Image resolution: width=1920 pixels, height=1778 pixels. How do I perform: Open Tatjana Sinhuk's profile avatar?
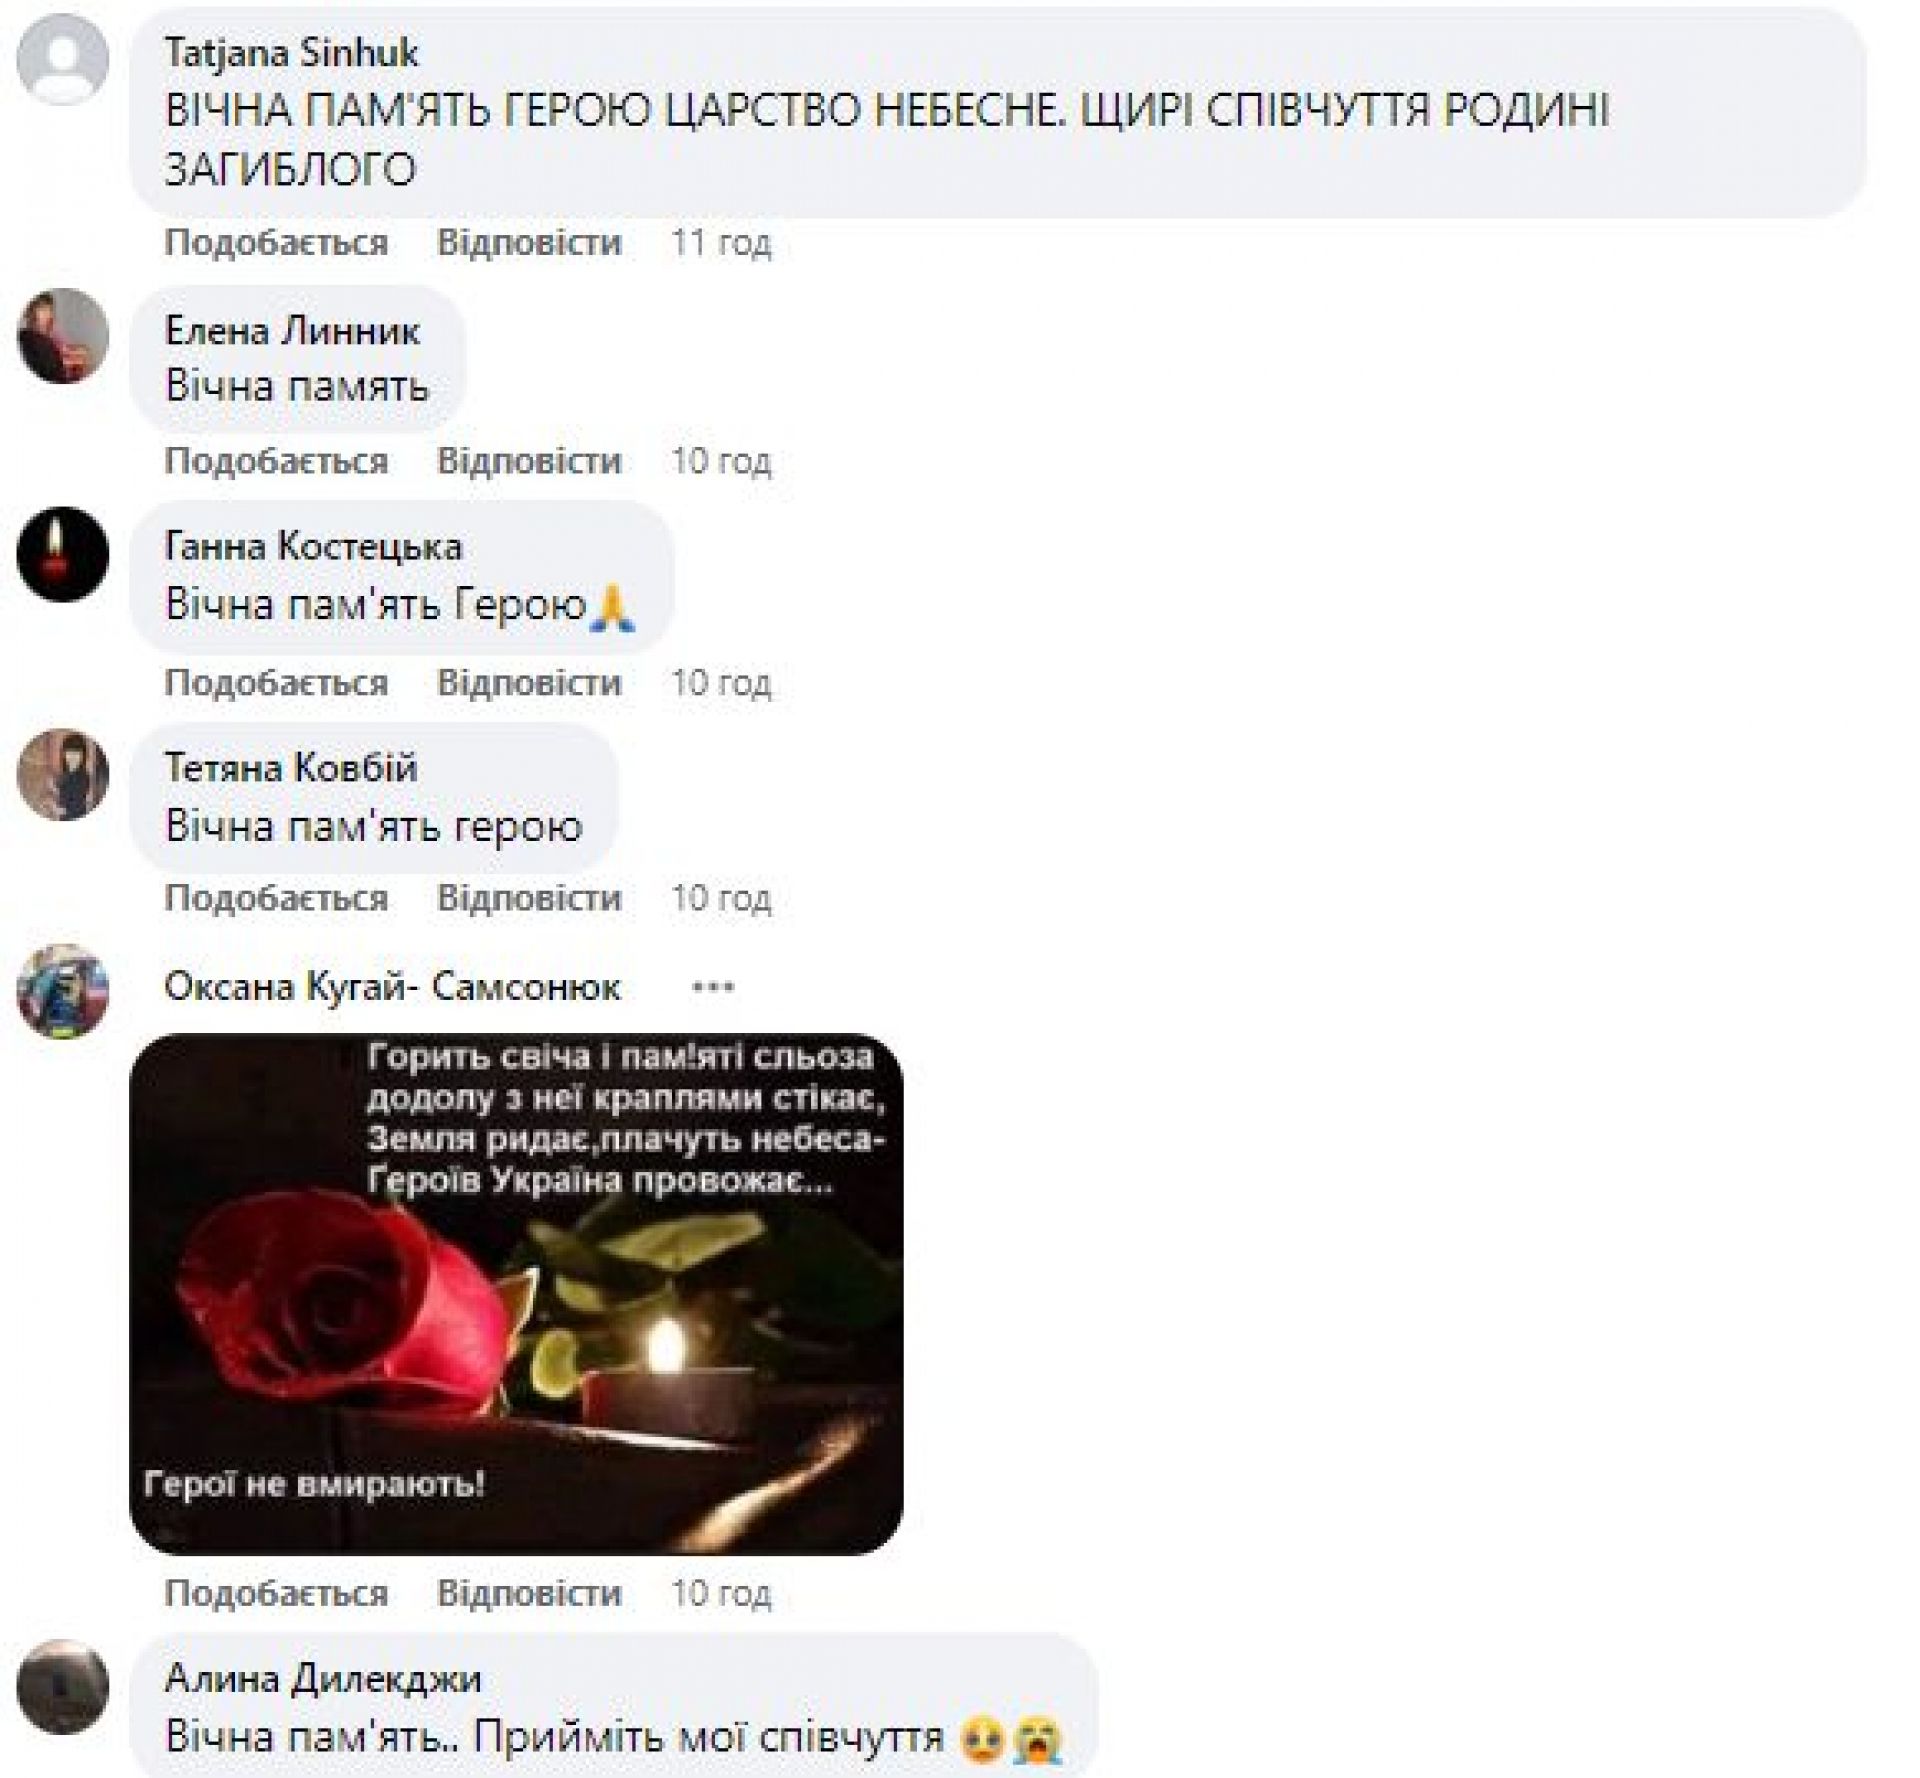62,57
